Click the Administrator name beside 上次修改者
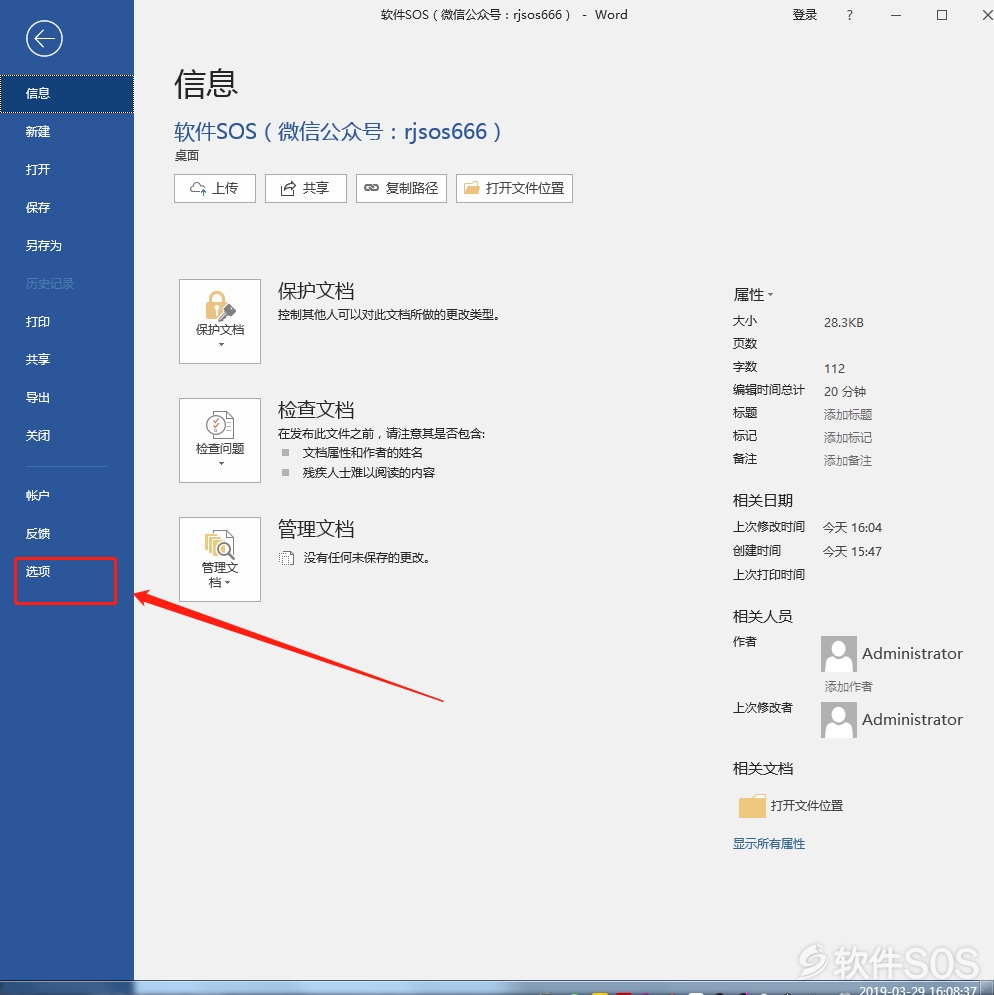Viewport: 994px width, 995px height. [912, 720]
